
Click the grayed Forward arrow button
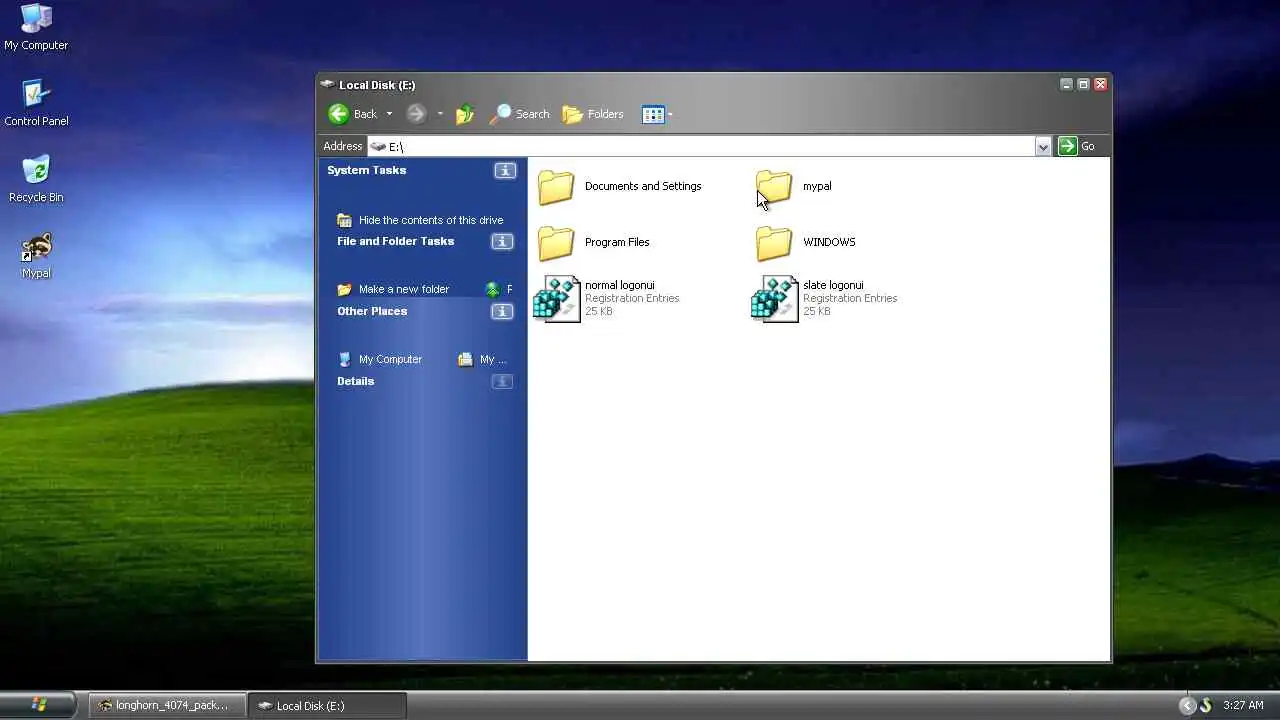tap(416, 114)
